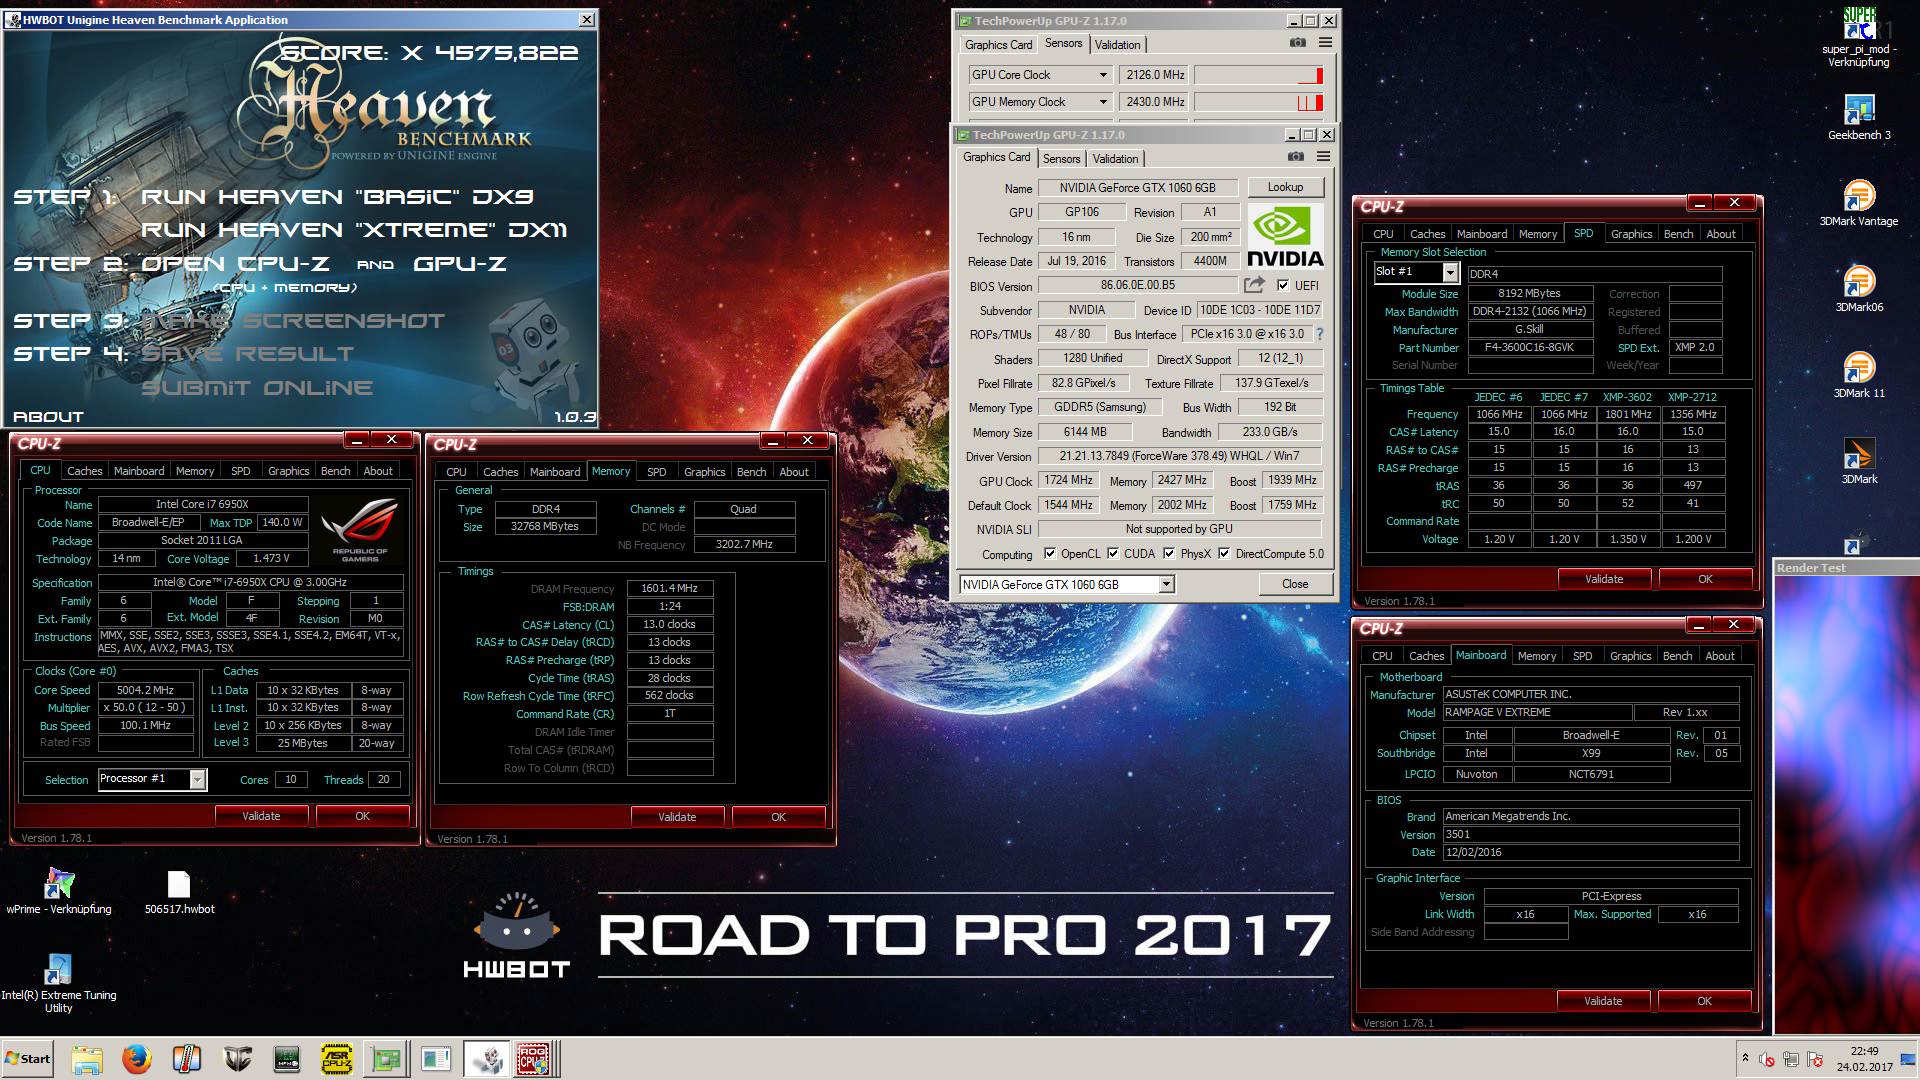
Task: Open the 3DMark Vantage desktop shortcut
Action: click(x=1859, y=203)
